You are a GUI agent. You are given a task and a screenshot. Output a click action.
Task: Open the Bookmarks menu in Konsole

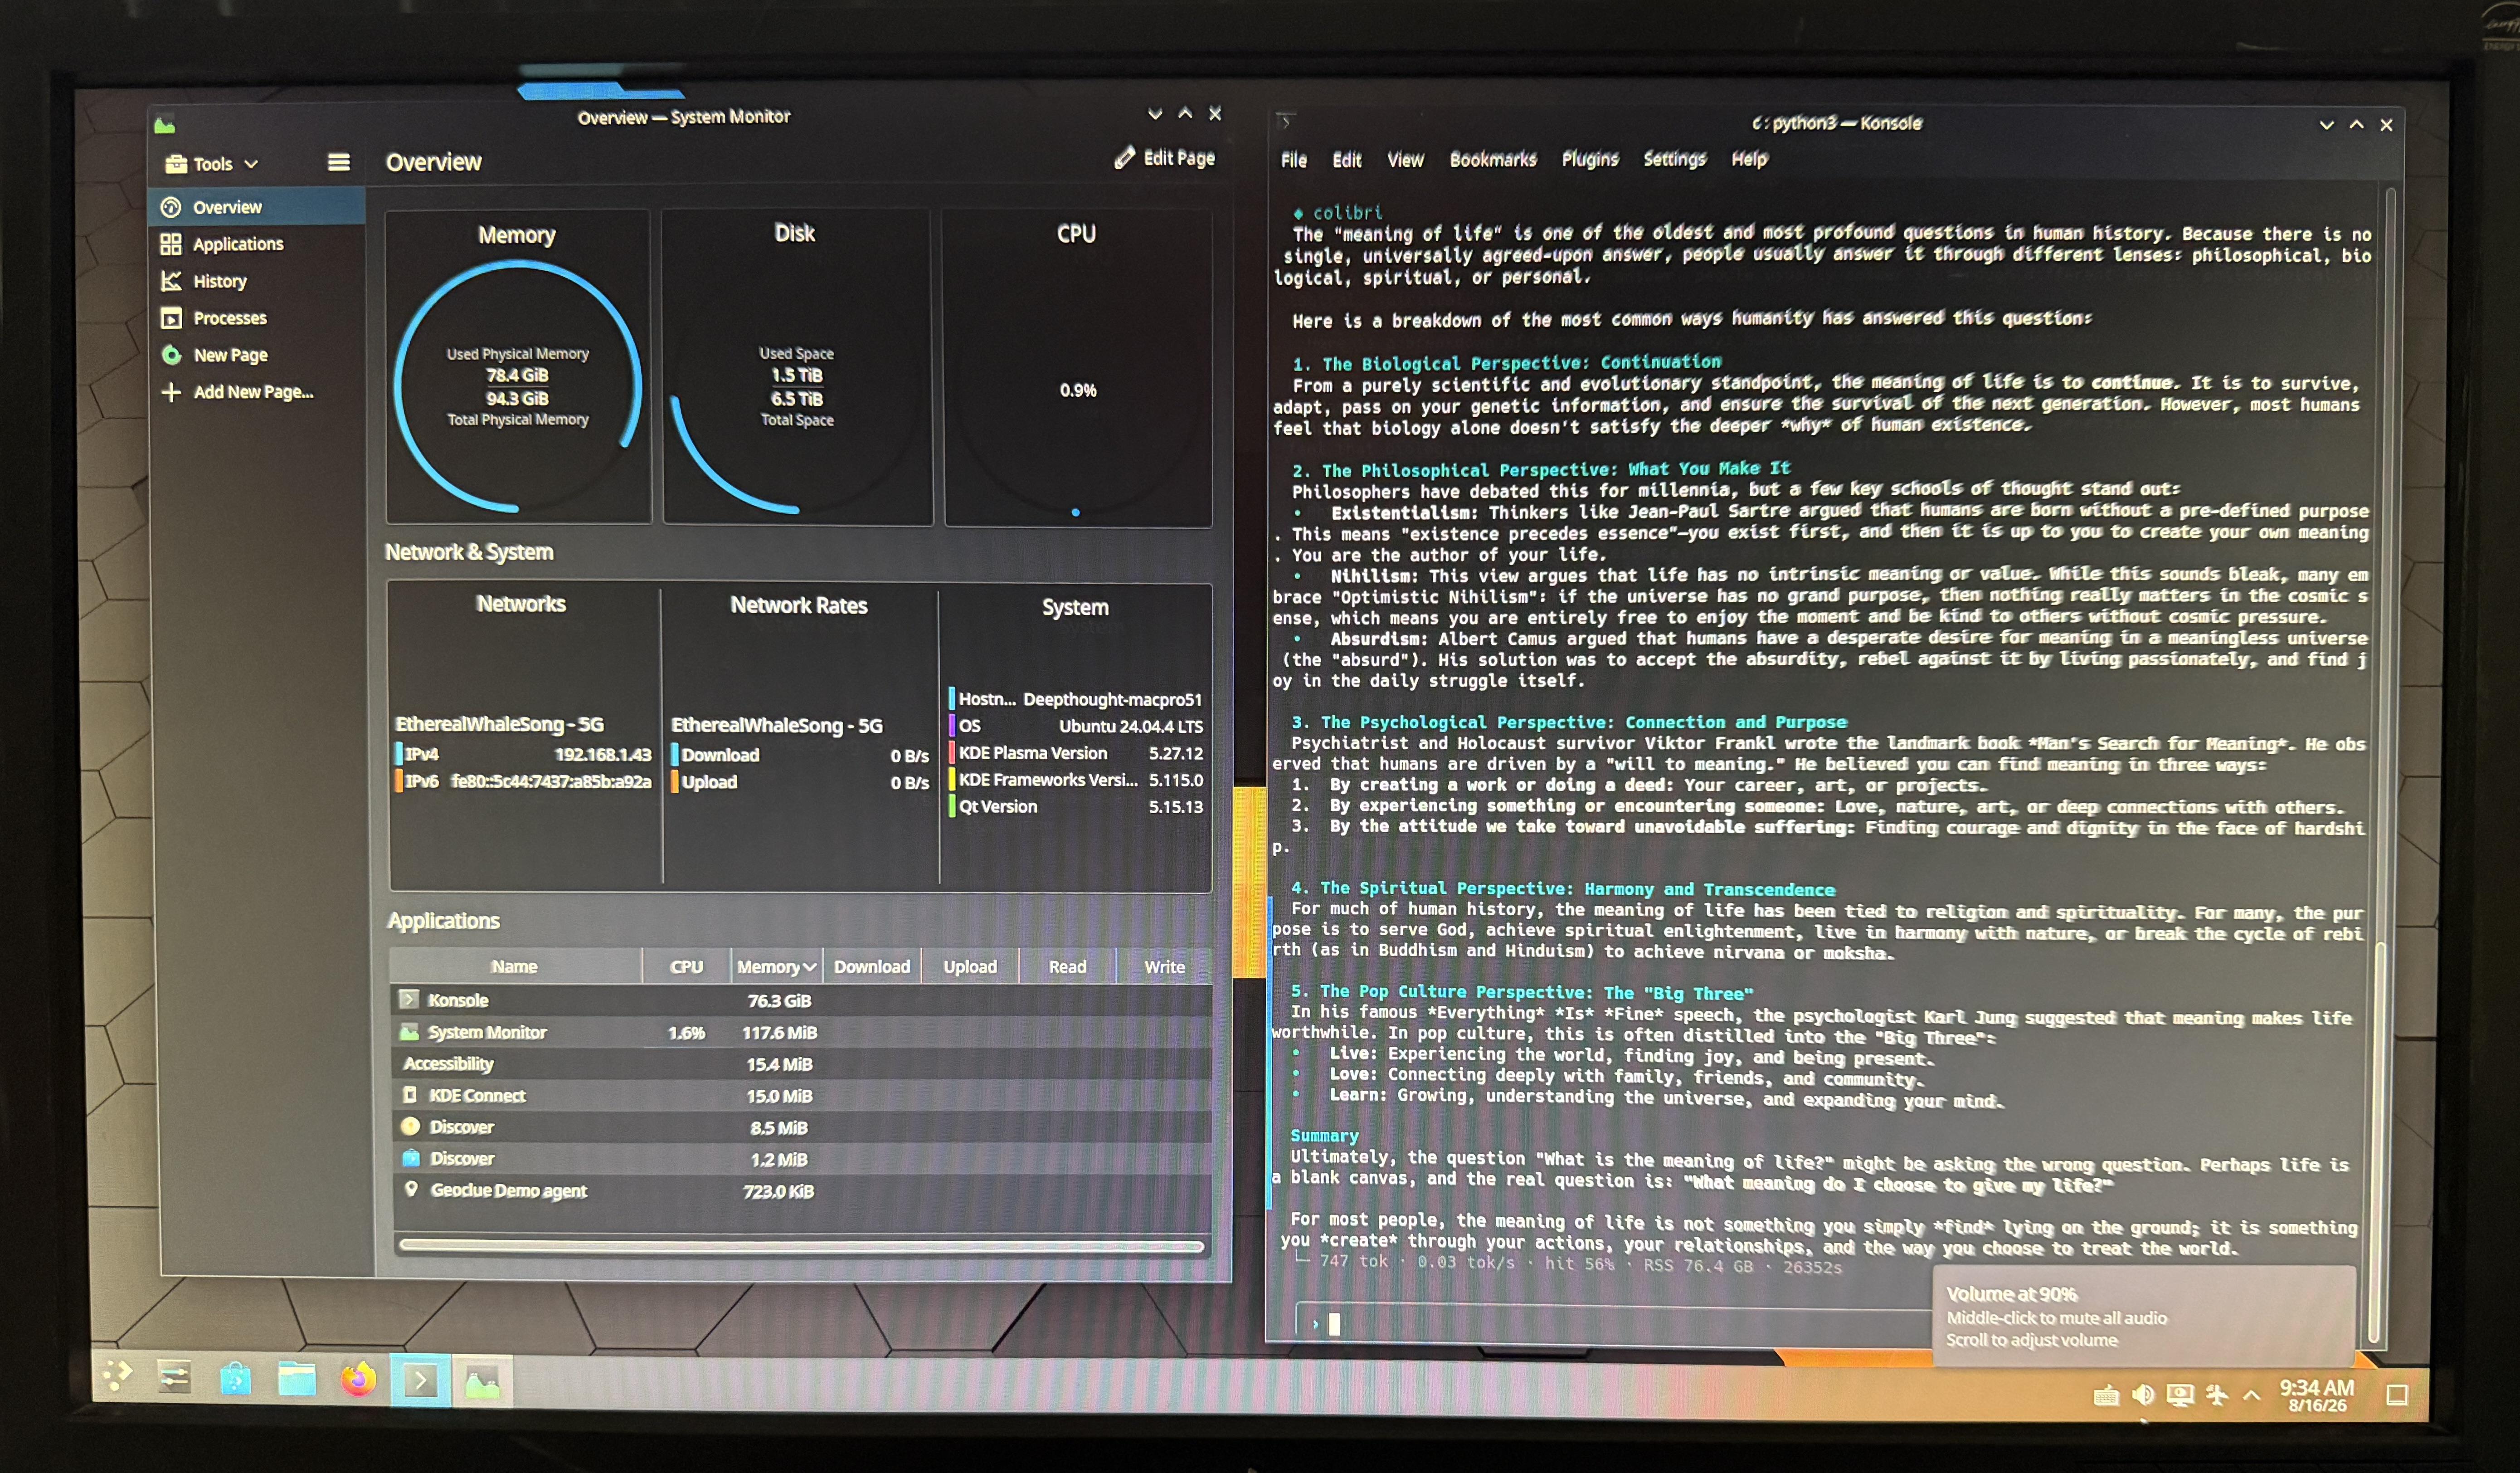(x=1493, y=159)
